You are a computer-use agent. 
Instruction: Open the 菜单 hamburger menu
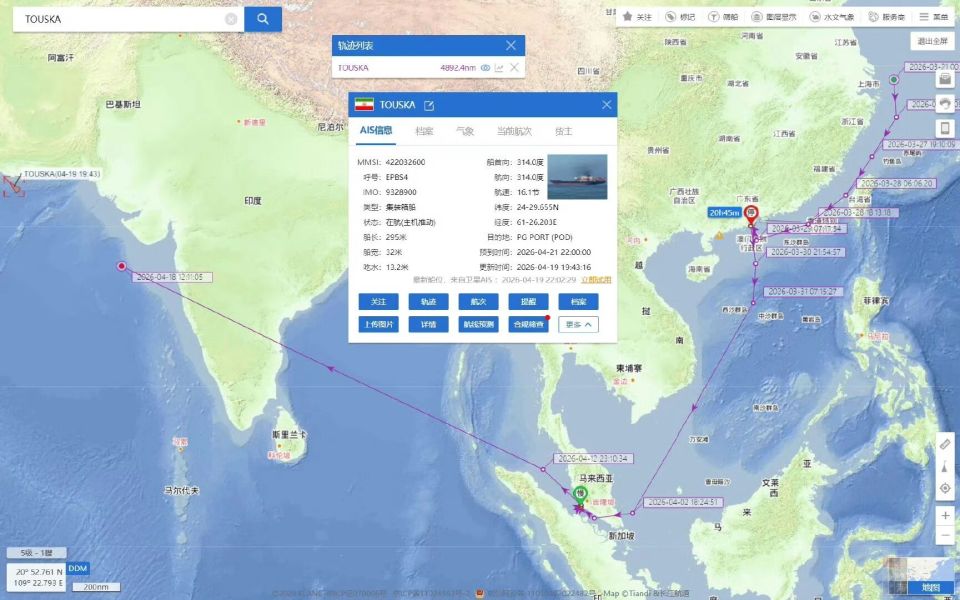tap(934, 17)
